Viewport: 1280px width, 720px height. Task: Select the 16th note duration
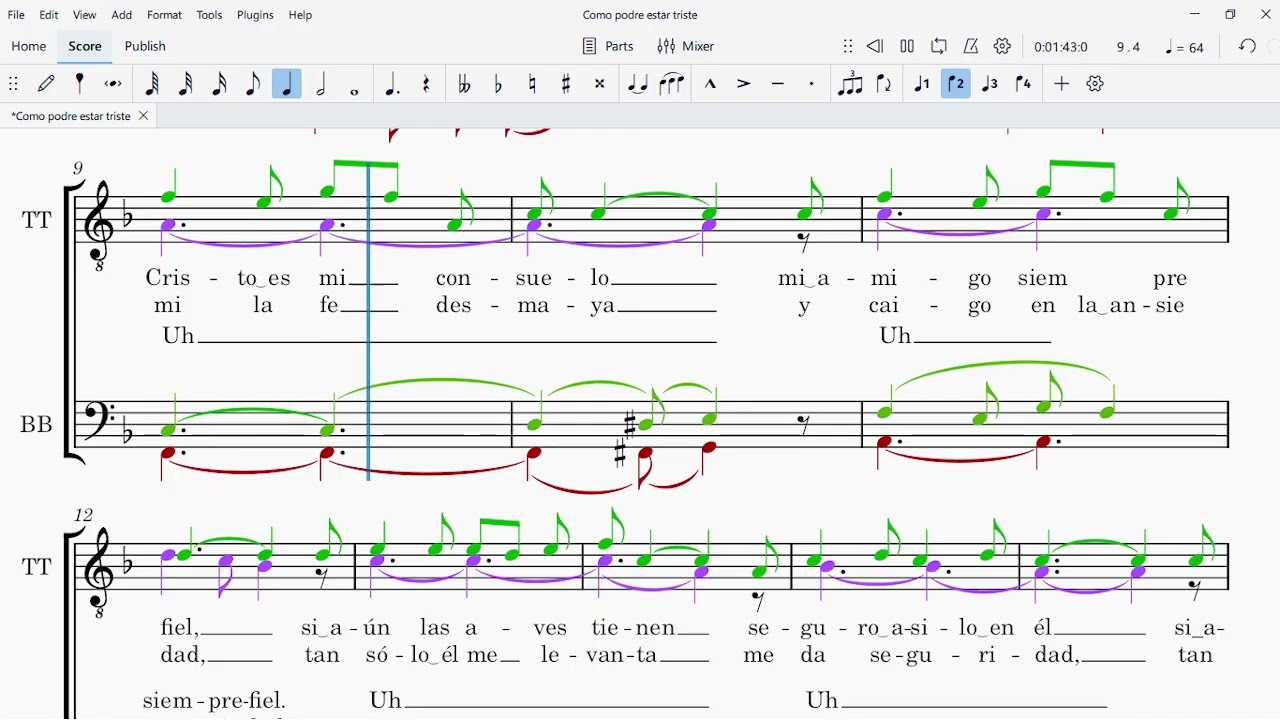[x=220, y=85]
